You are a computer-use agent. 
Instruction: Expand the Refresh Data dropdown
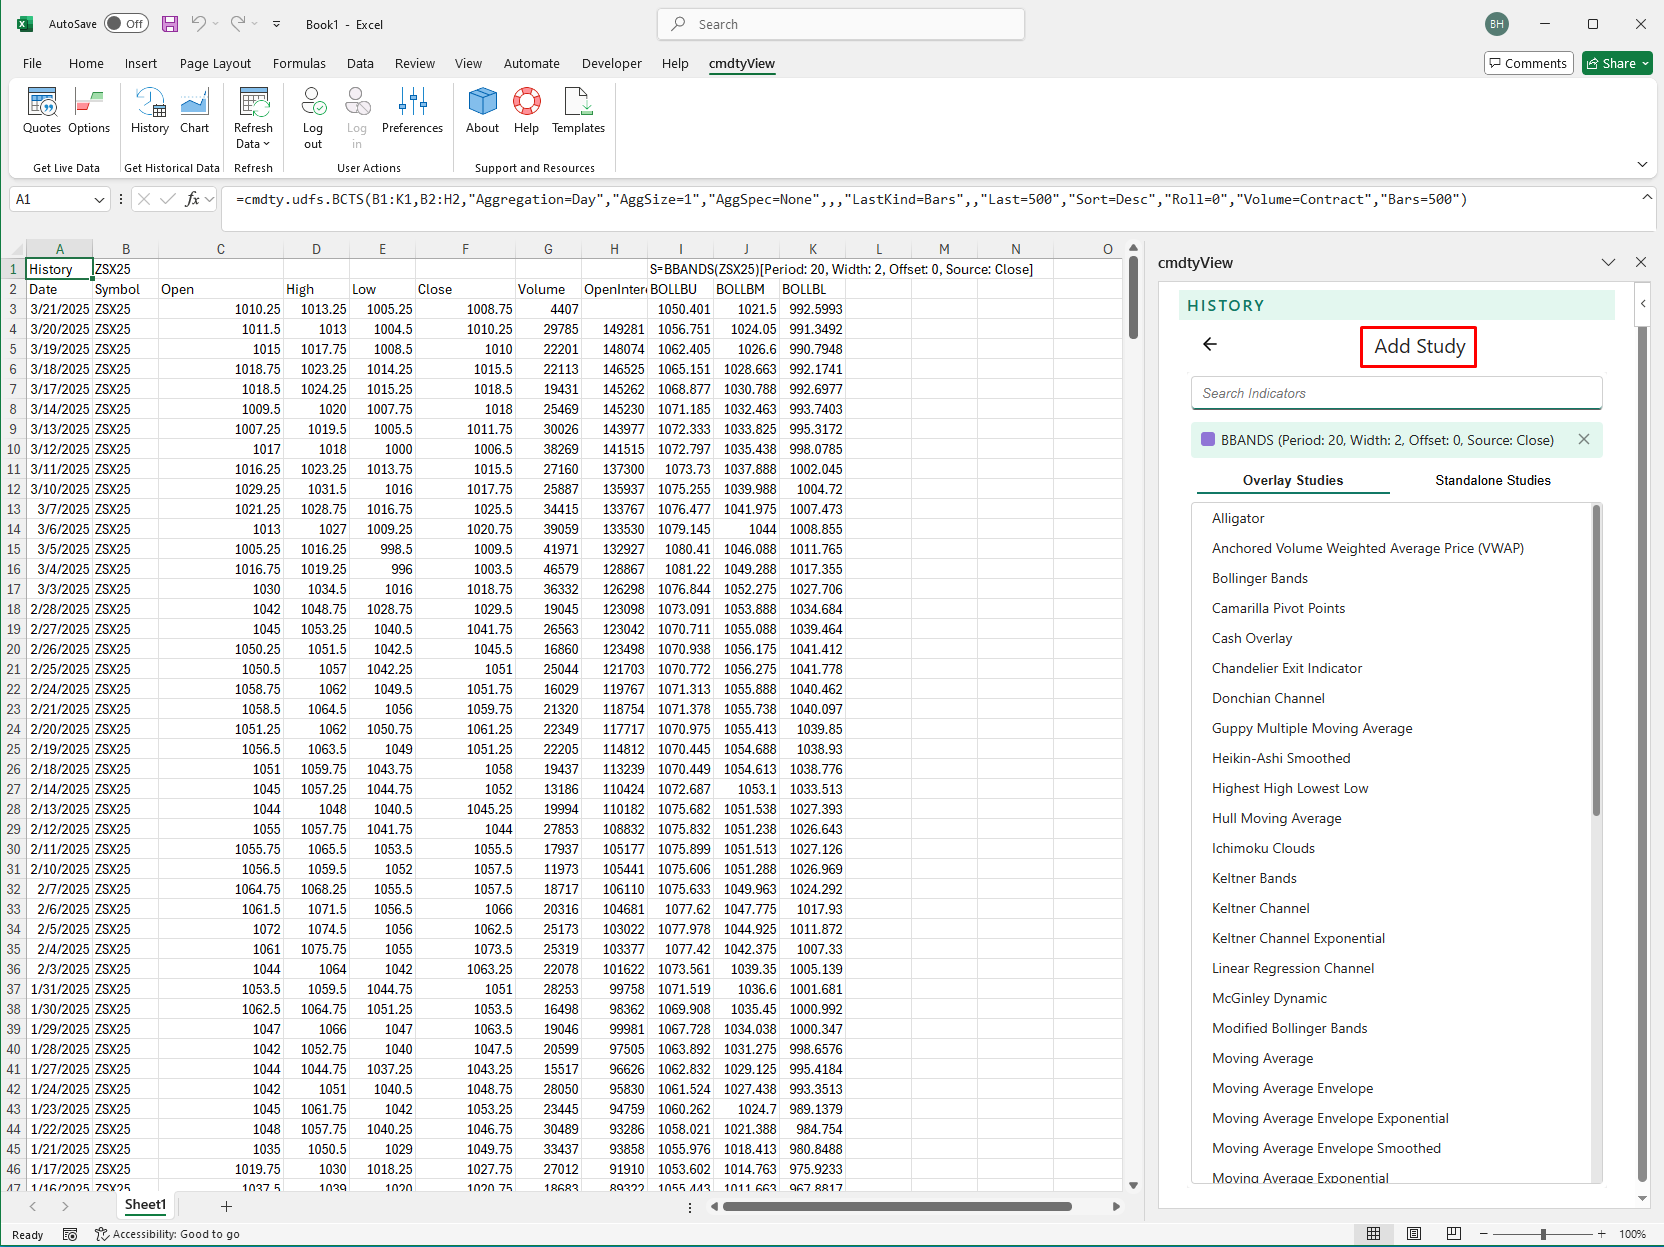click(253, 136)
